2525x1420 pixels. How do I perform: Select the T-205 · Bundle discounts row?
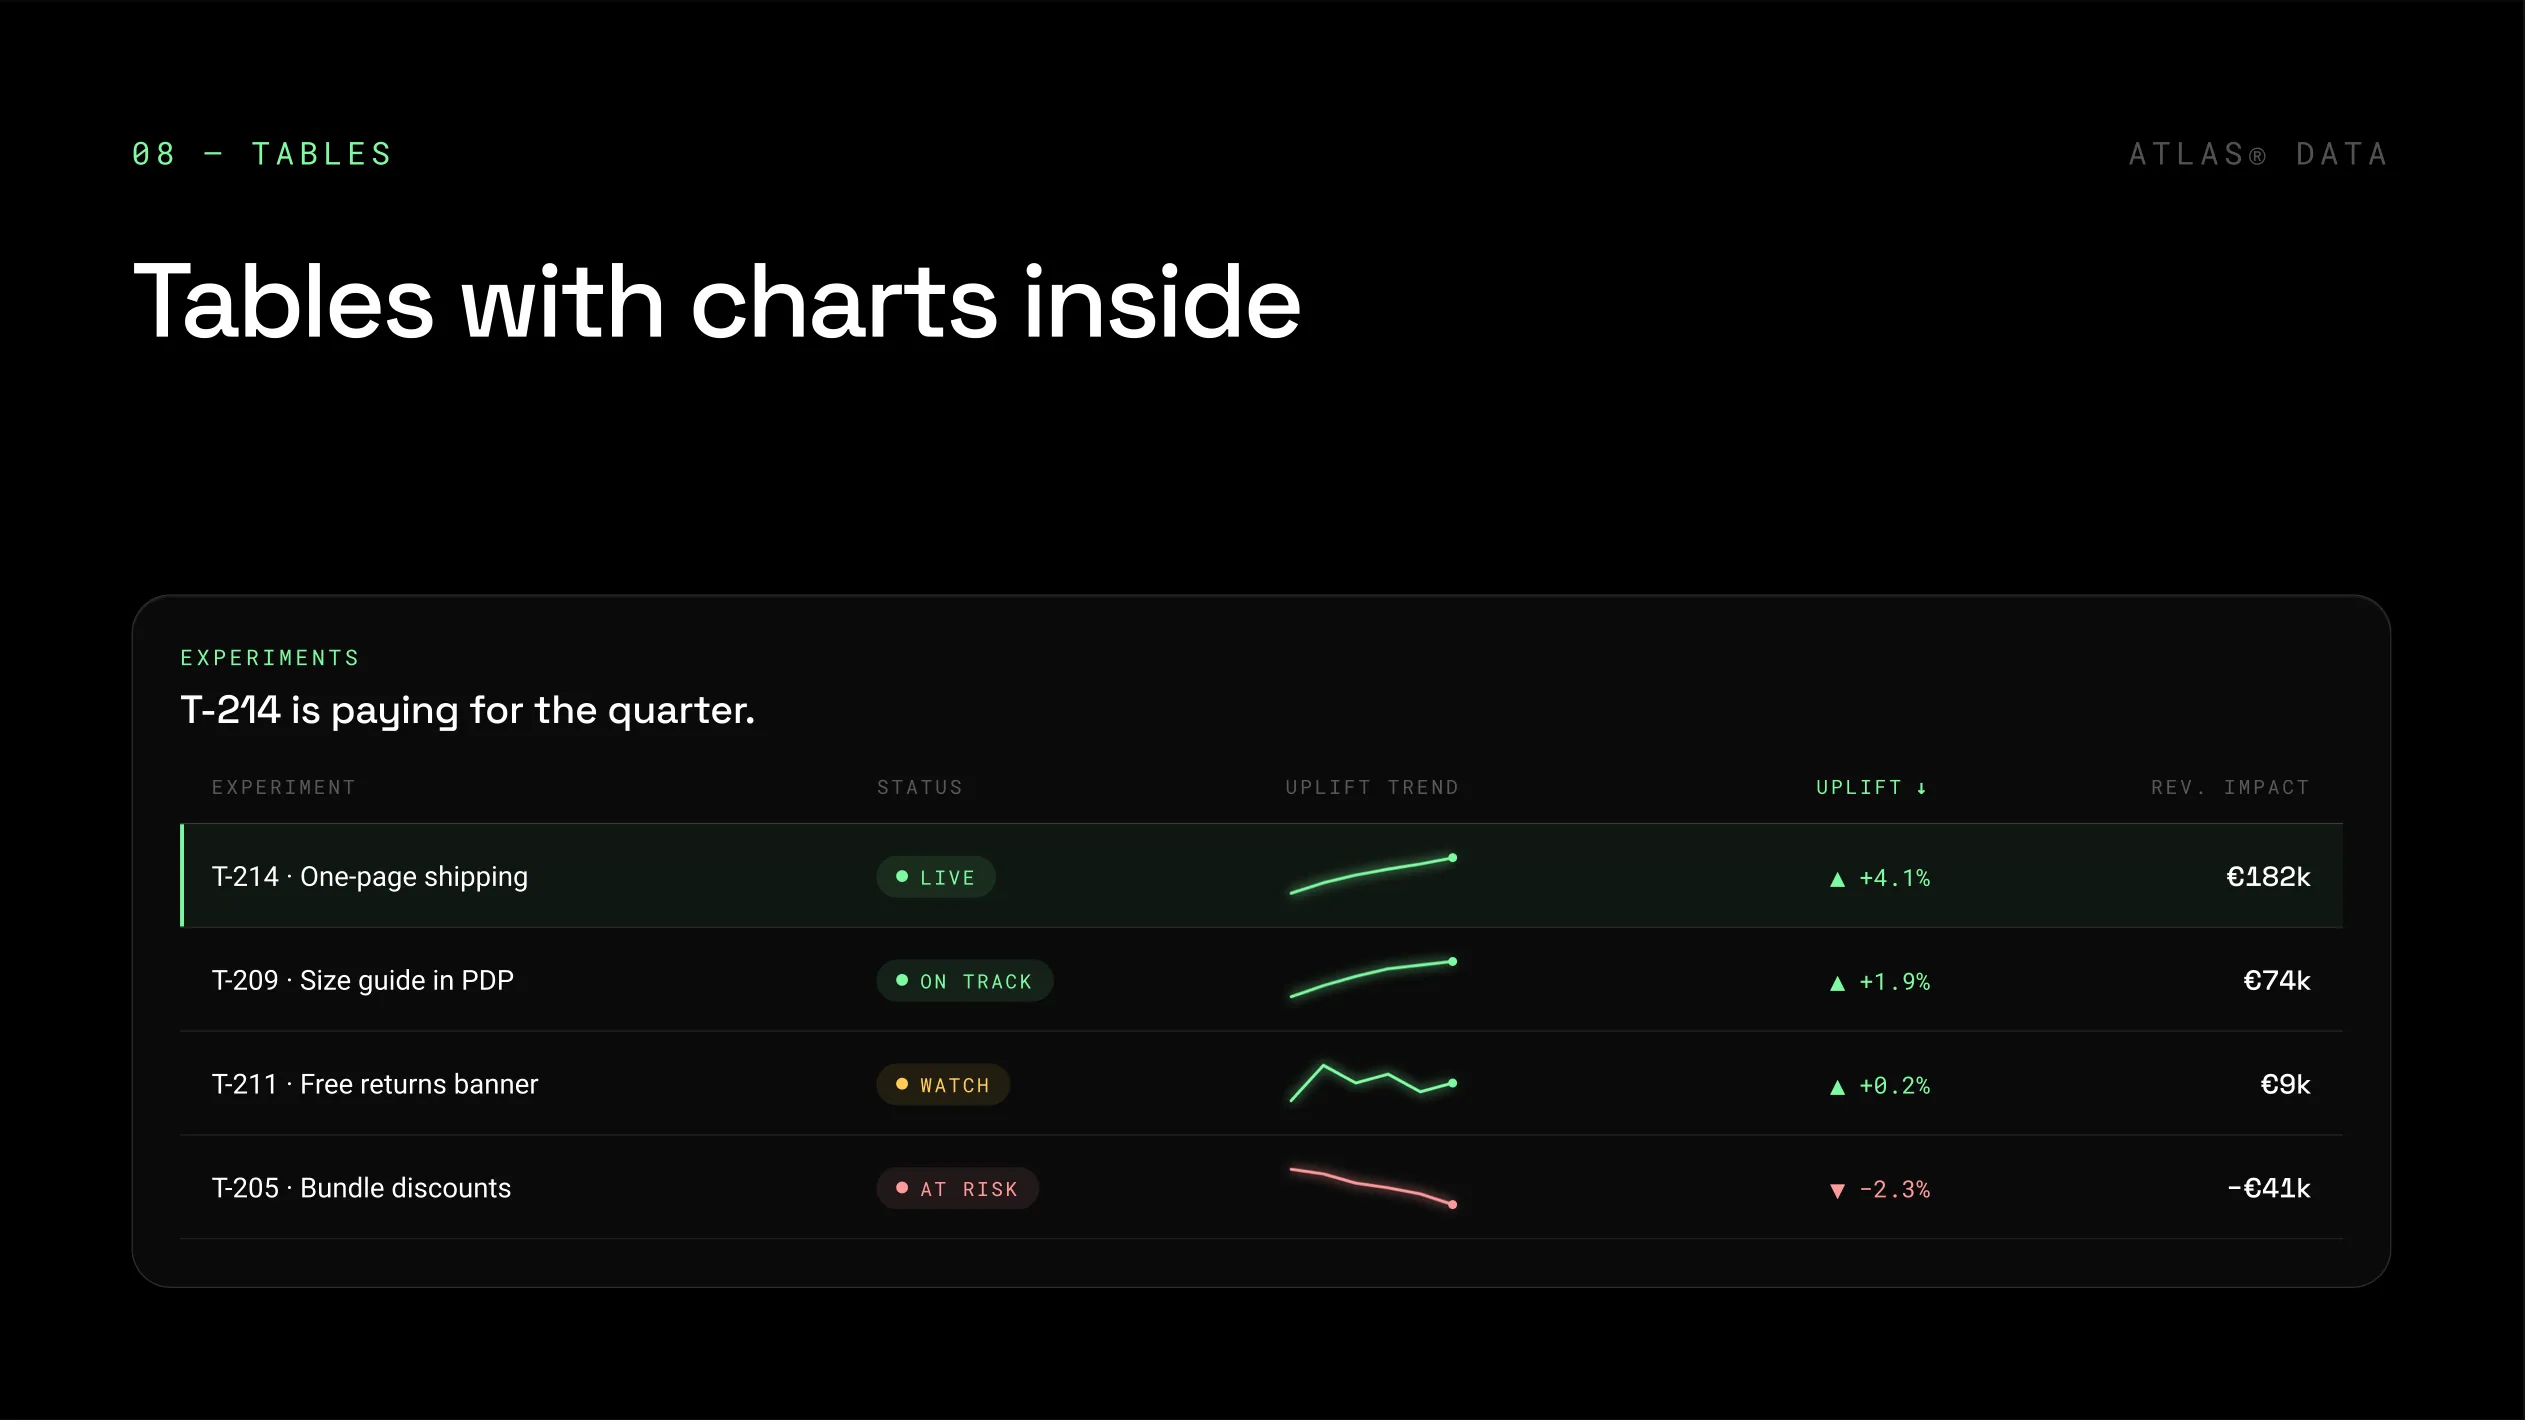tap(1261, 1188)
